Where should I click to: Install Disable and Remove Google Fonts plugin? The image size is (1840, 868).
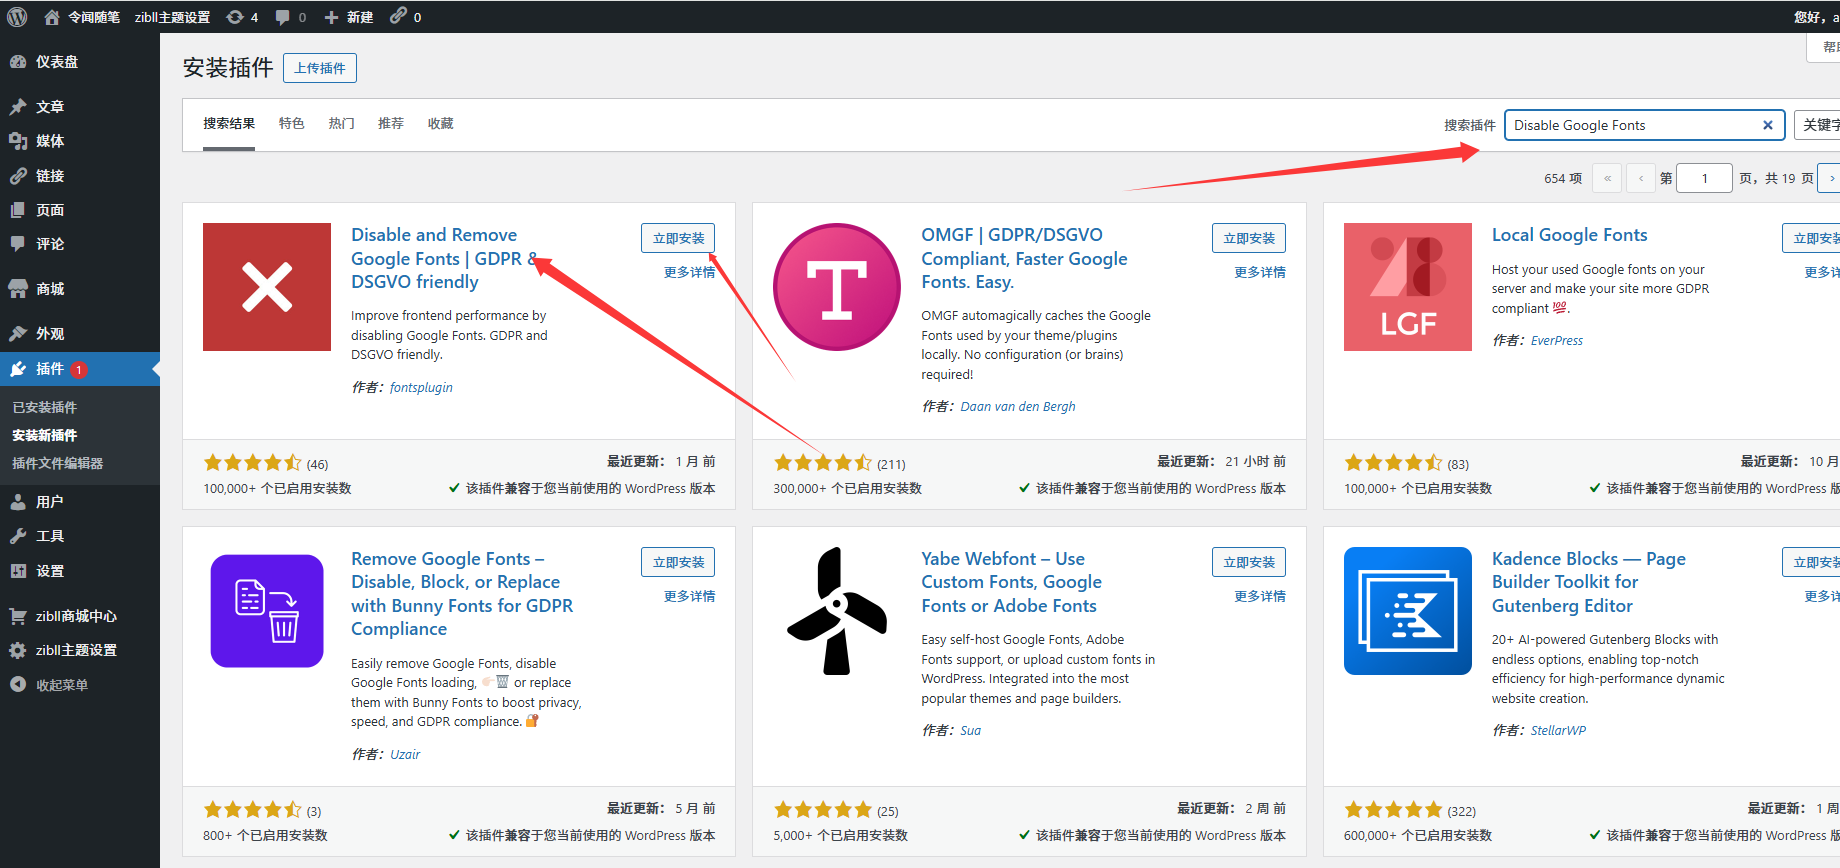(678, 238)
